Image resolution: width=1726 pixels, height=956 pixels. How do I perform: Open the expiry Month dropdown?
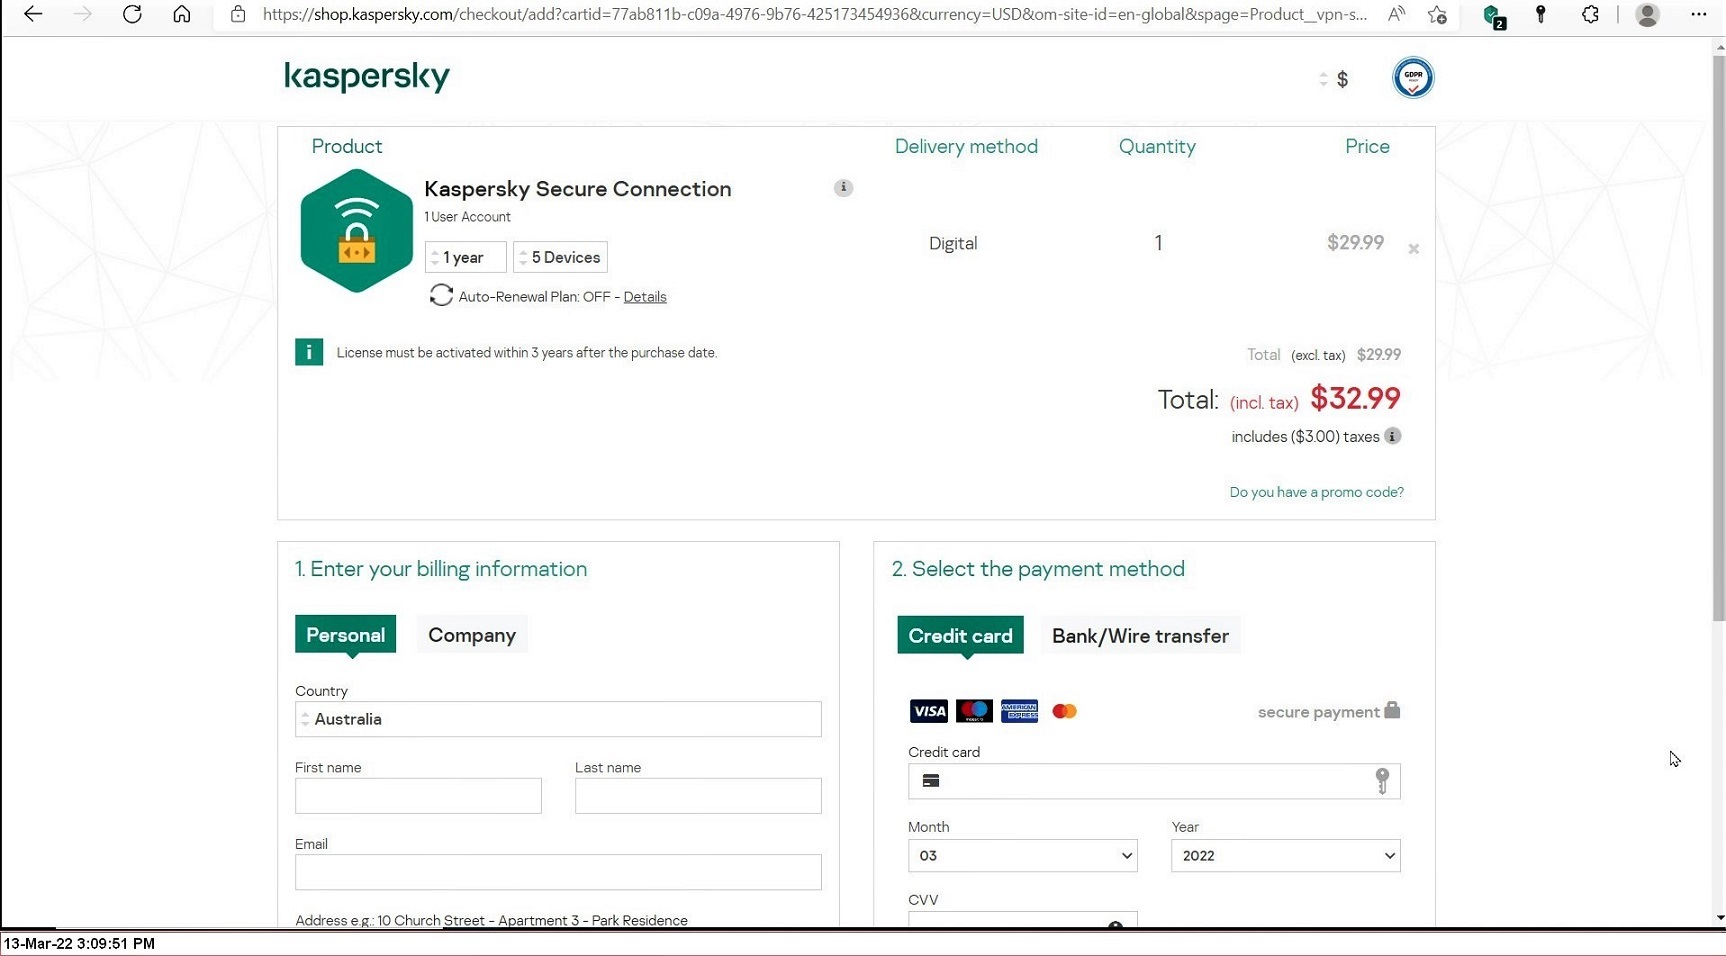pos(1022,856)
